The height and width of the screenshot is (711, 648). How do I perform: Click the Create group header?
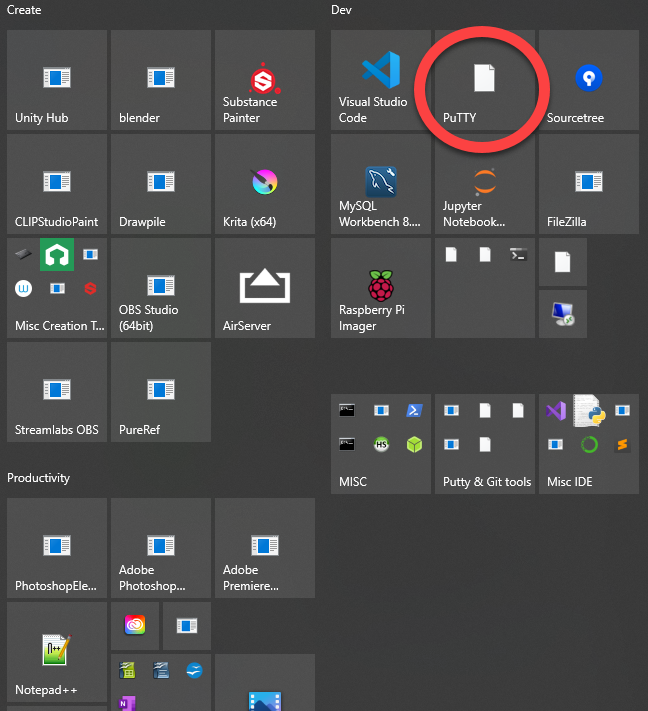(24, 10)
